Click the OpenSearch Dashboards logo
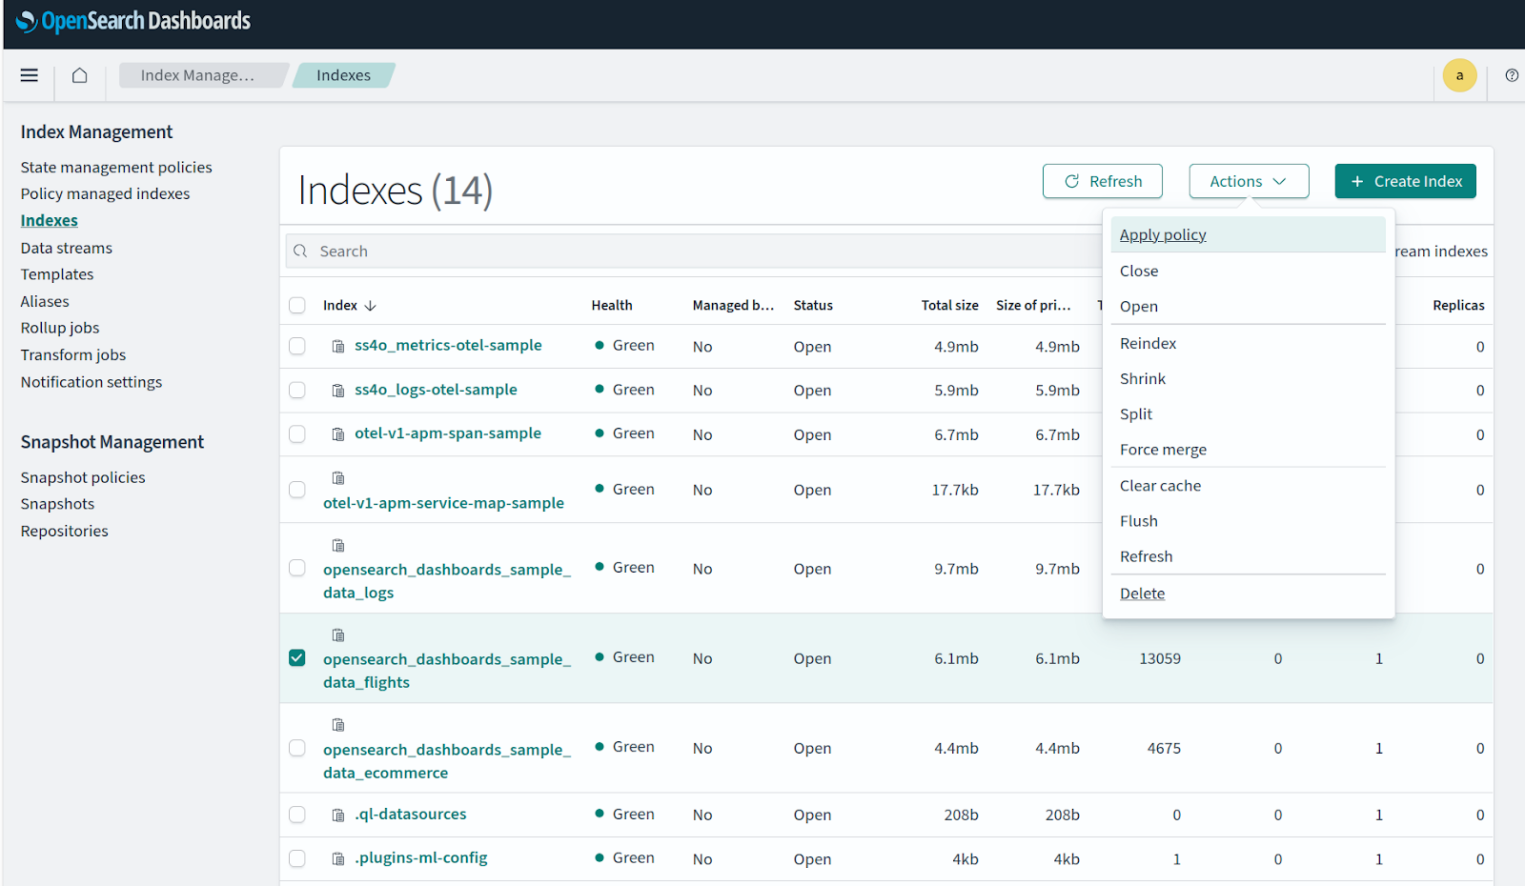Screen dimensions: 1525x886 click(x=133, y=21)
